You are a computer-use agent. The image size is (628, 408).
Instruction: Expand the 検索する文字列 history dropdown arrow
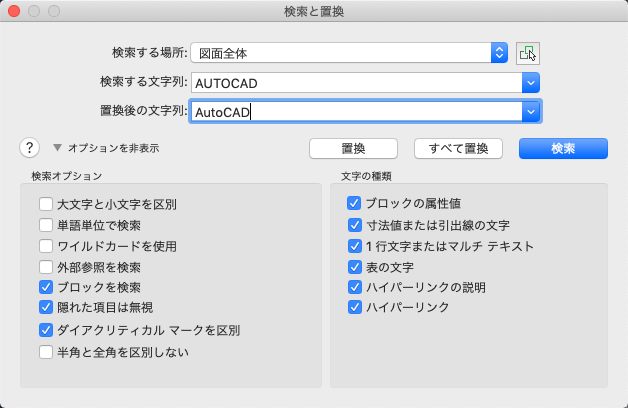[531, 83]
